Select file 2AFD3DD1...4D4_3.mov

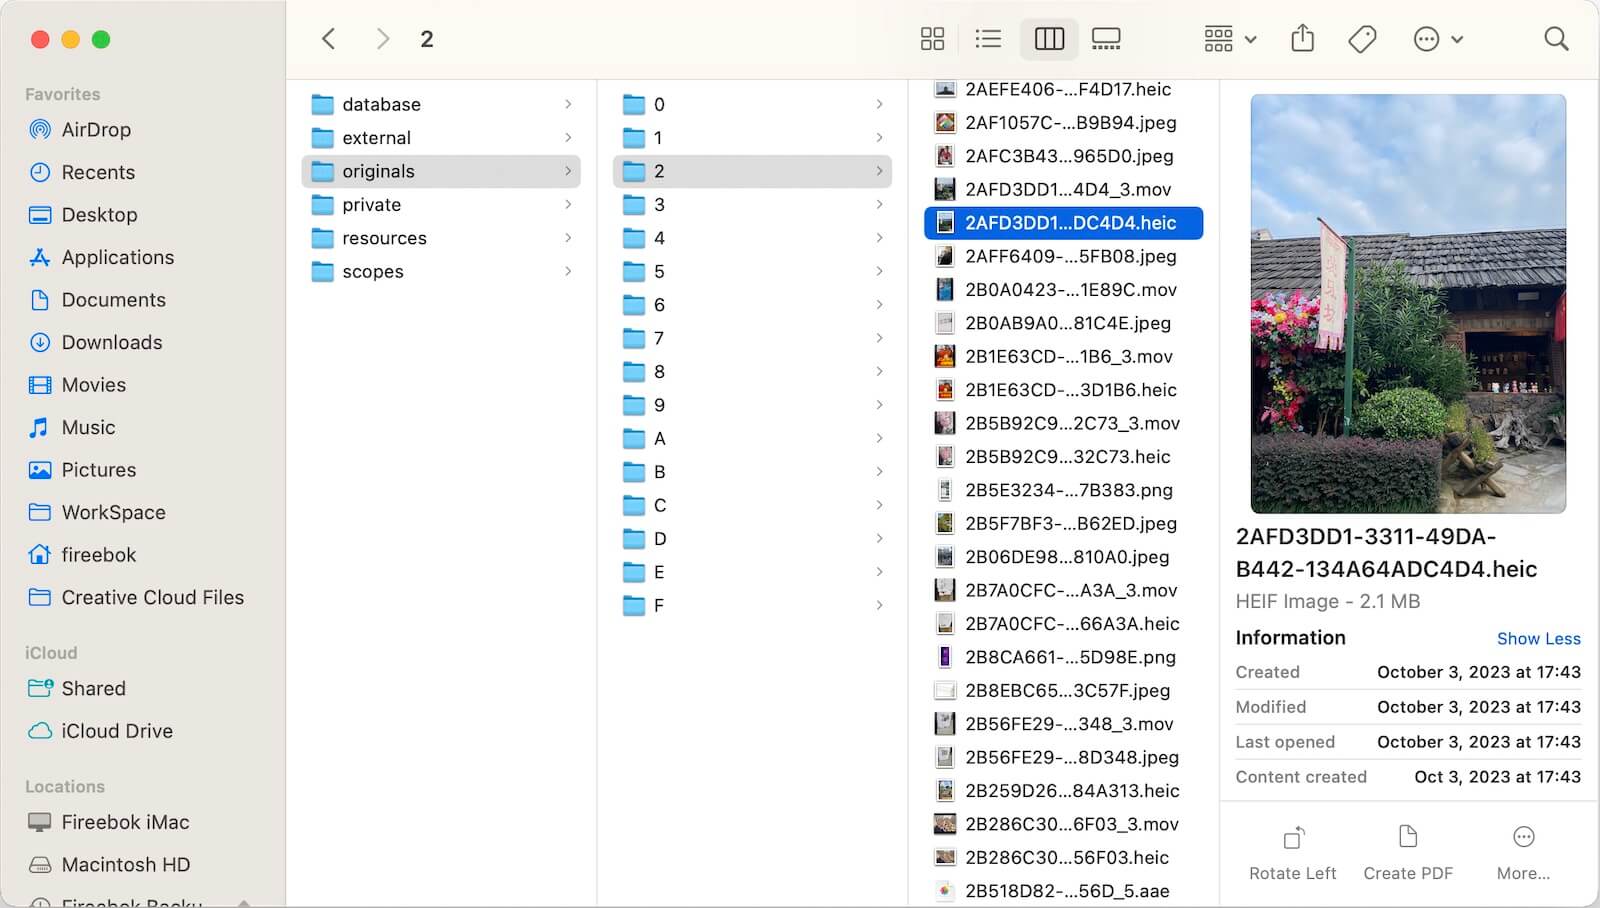point(1063,189)
